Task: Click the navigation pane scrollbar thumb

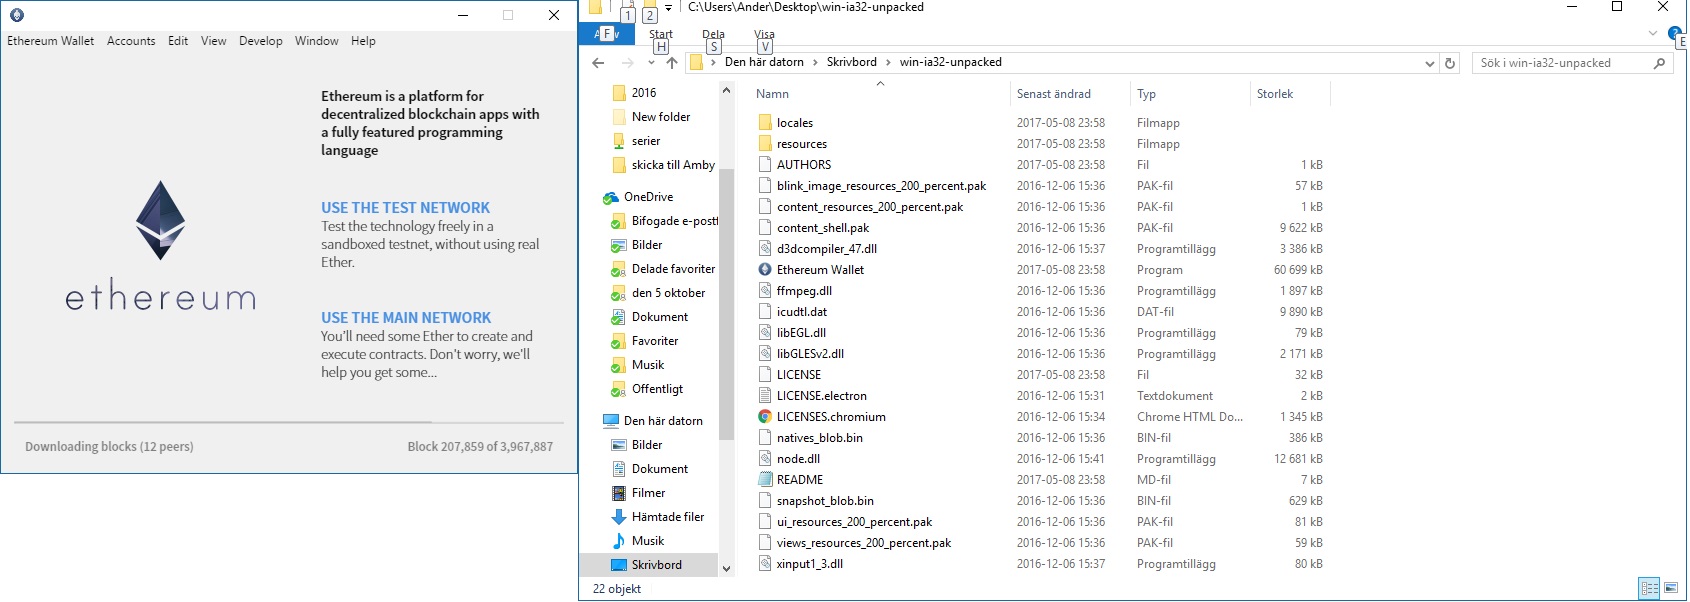Action: [726, 305]
